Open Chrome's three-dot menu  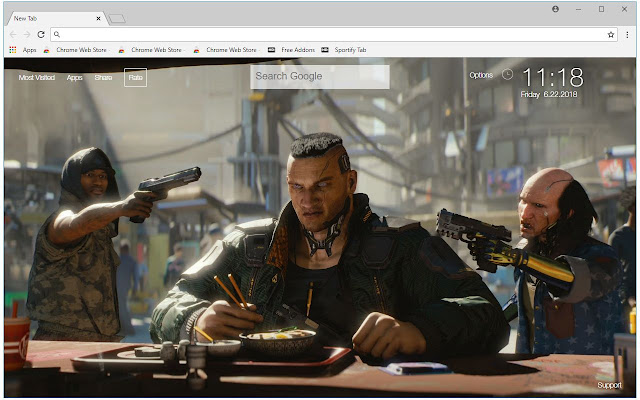[x=627, y=35]
